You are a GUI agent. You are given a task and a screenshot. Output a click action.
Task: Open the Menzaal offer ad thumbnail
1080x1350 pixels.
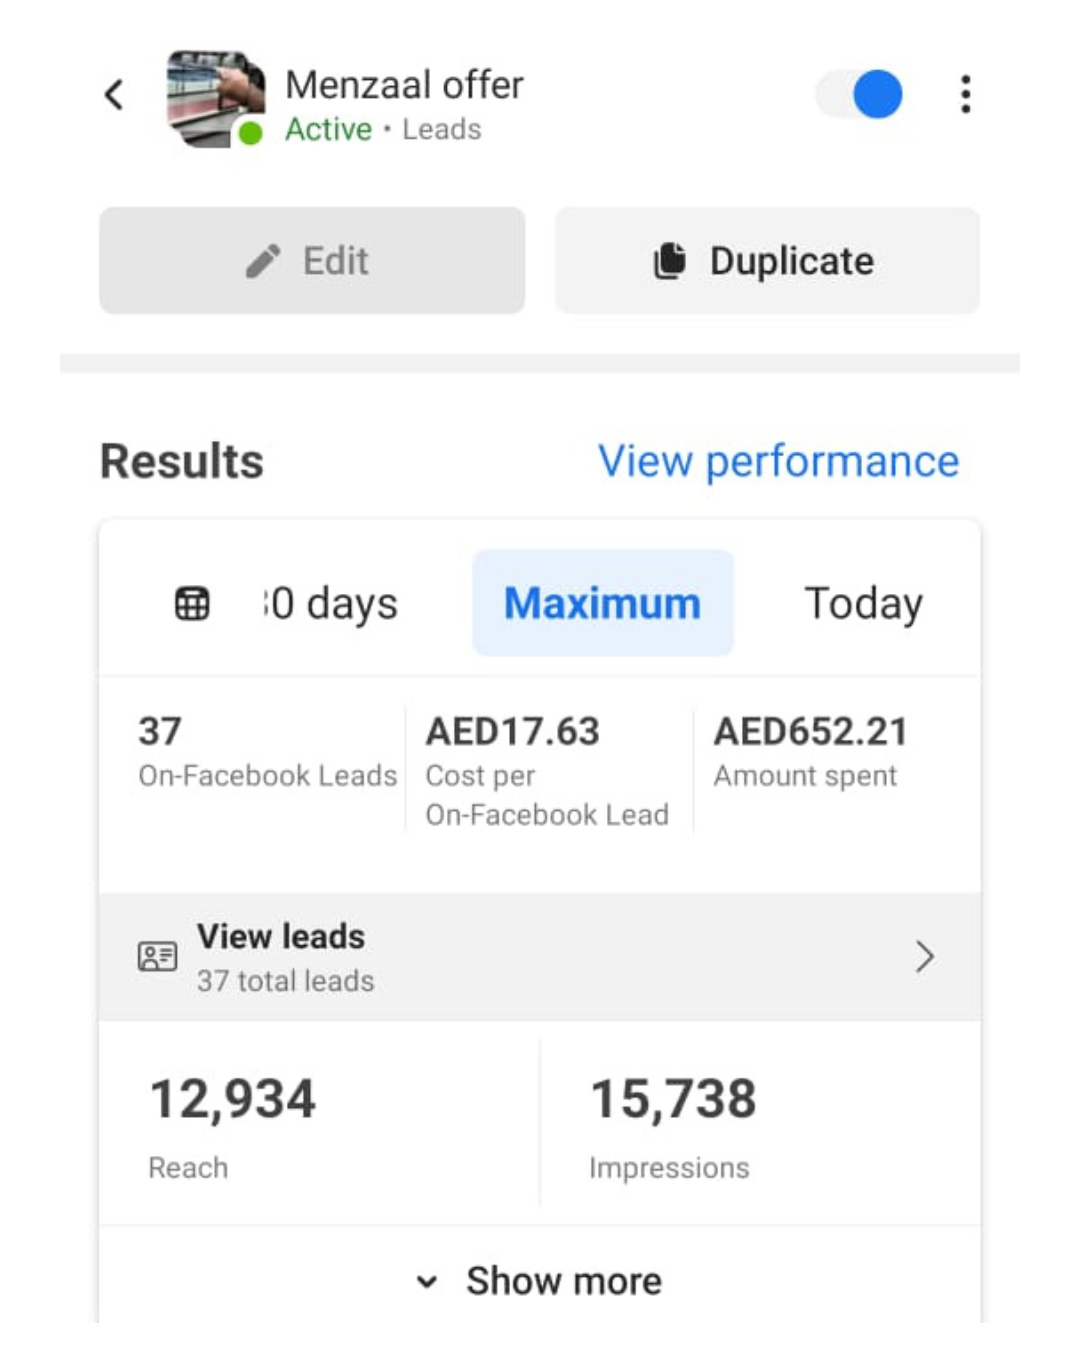click(x=215, y=98)
